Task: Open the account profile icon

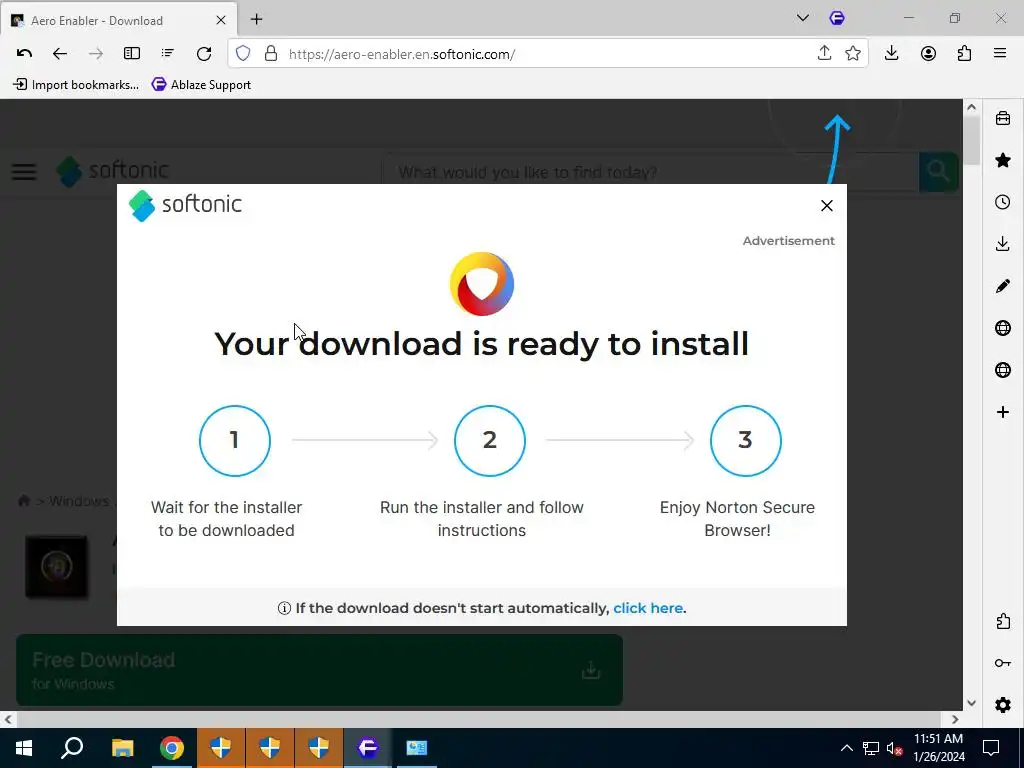Action: (928, 54)
